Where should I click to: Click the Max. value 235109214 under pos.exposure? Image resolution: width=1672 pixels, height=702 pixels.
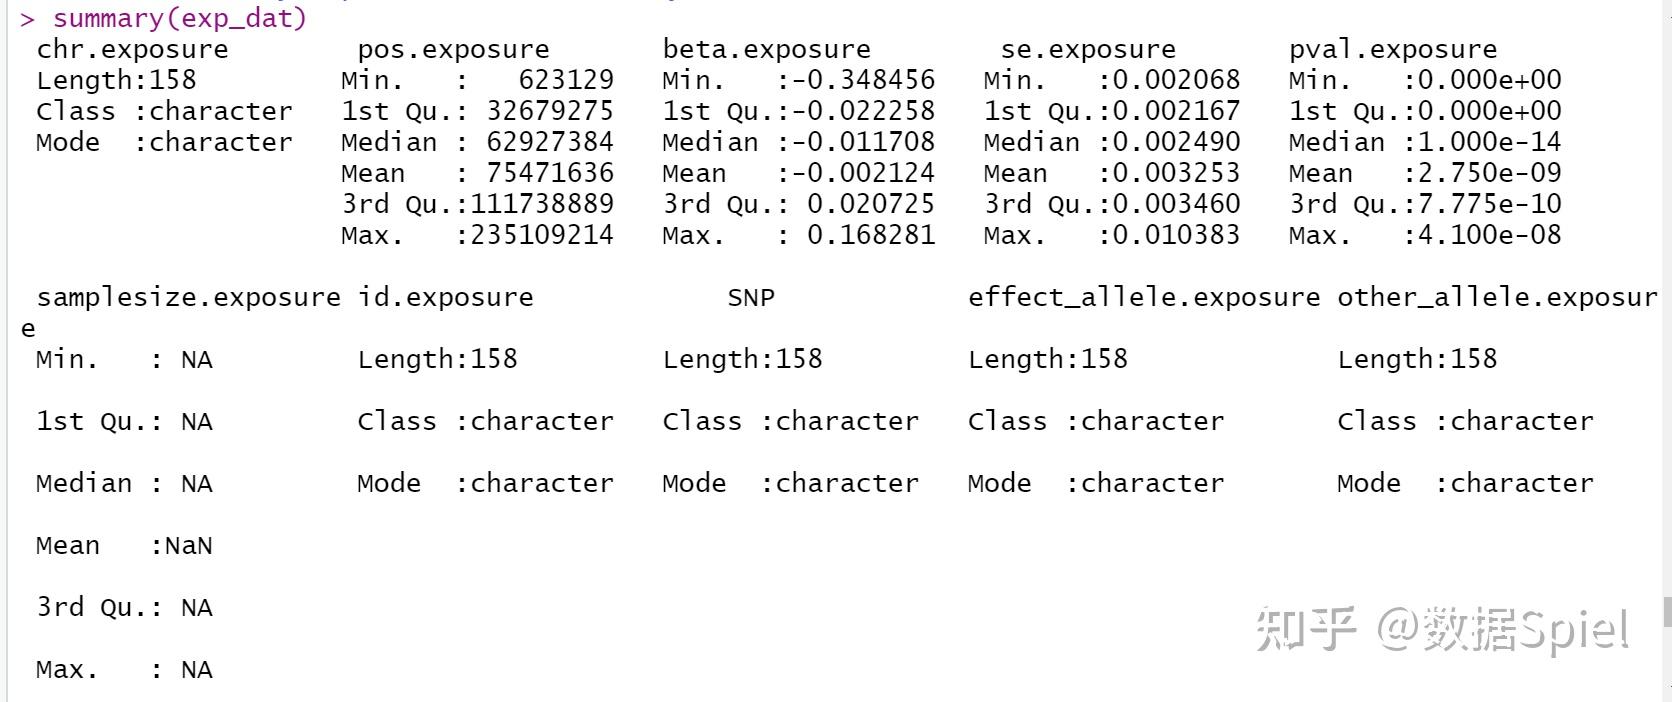(542, 235)
